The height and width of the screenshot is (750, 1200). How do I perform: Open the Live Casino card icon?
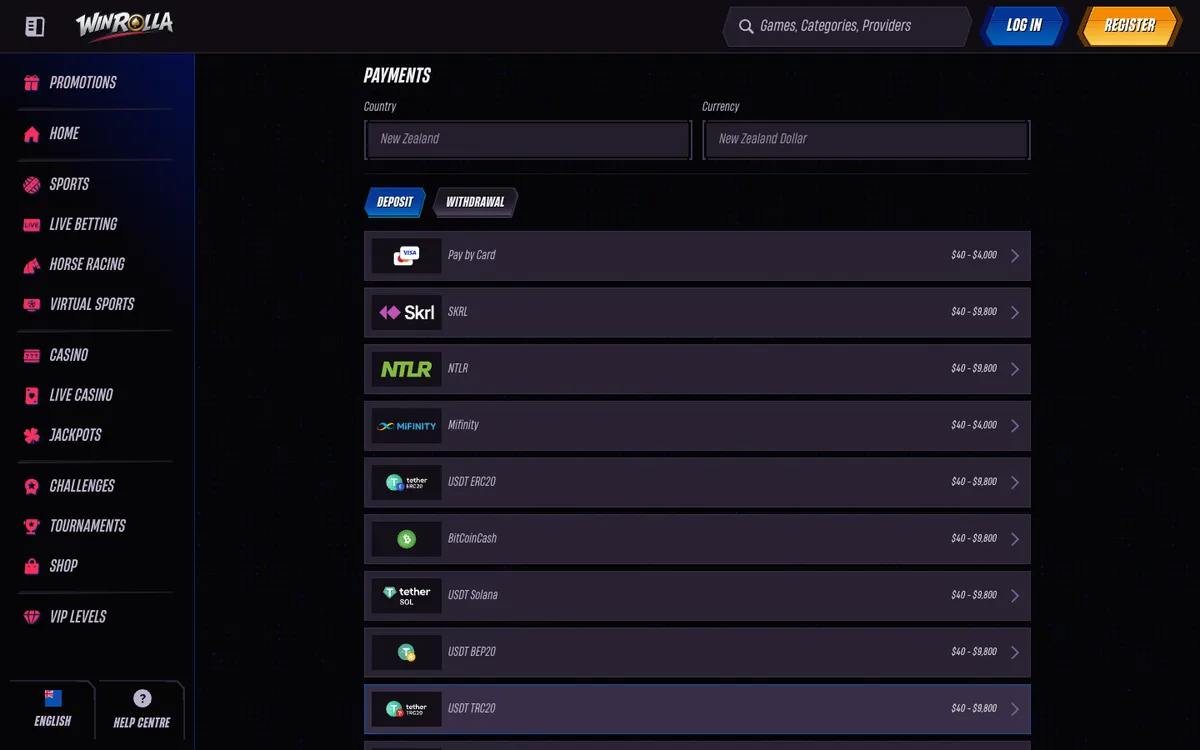pos(32,396)
